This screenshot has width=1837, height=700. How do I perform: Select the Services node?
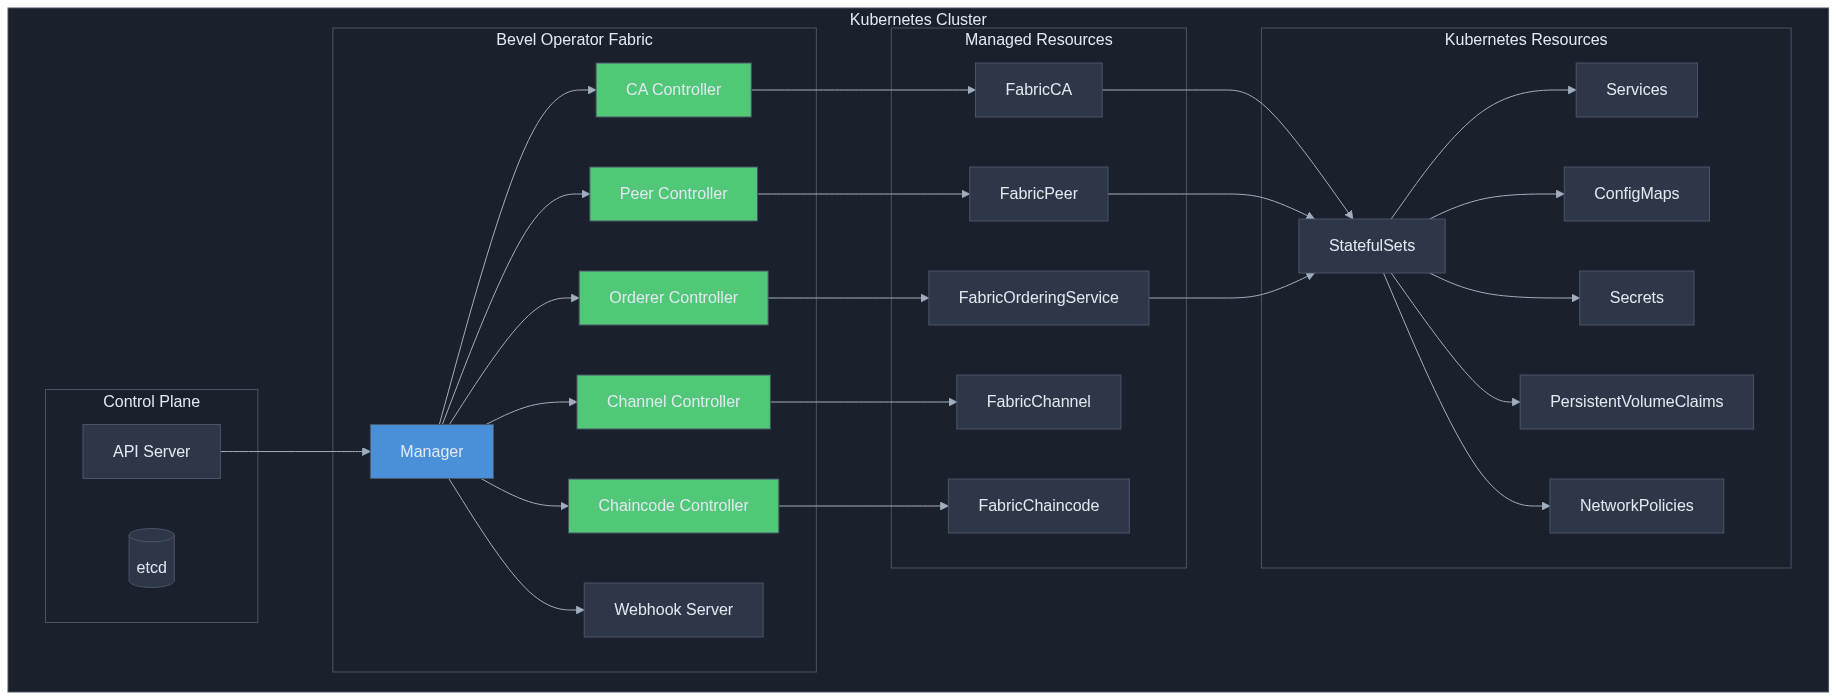click(x=1636, y=90)
